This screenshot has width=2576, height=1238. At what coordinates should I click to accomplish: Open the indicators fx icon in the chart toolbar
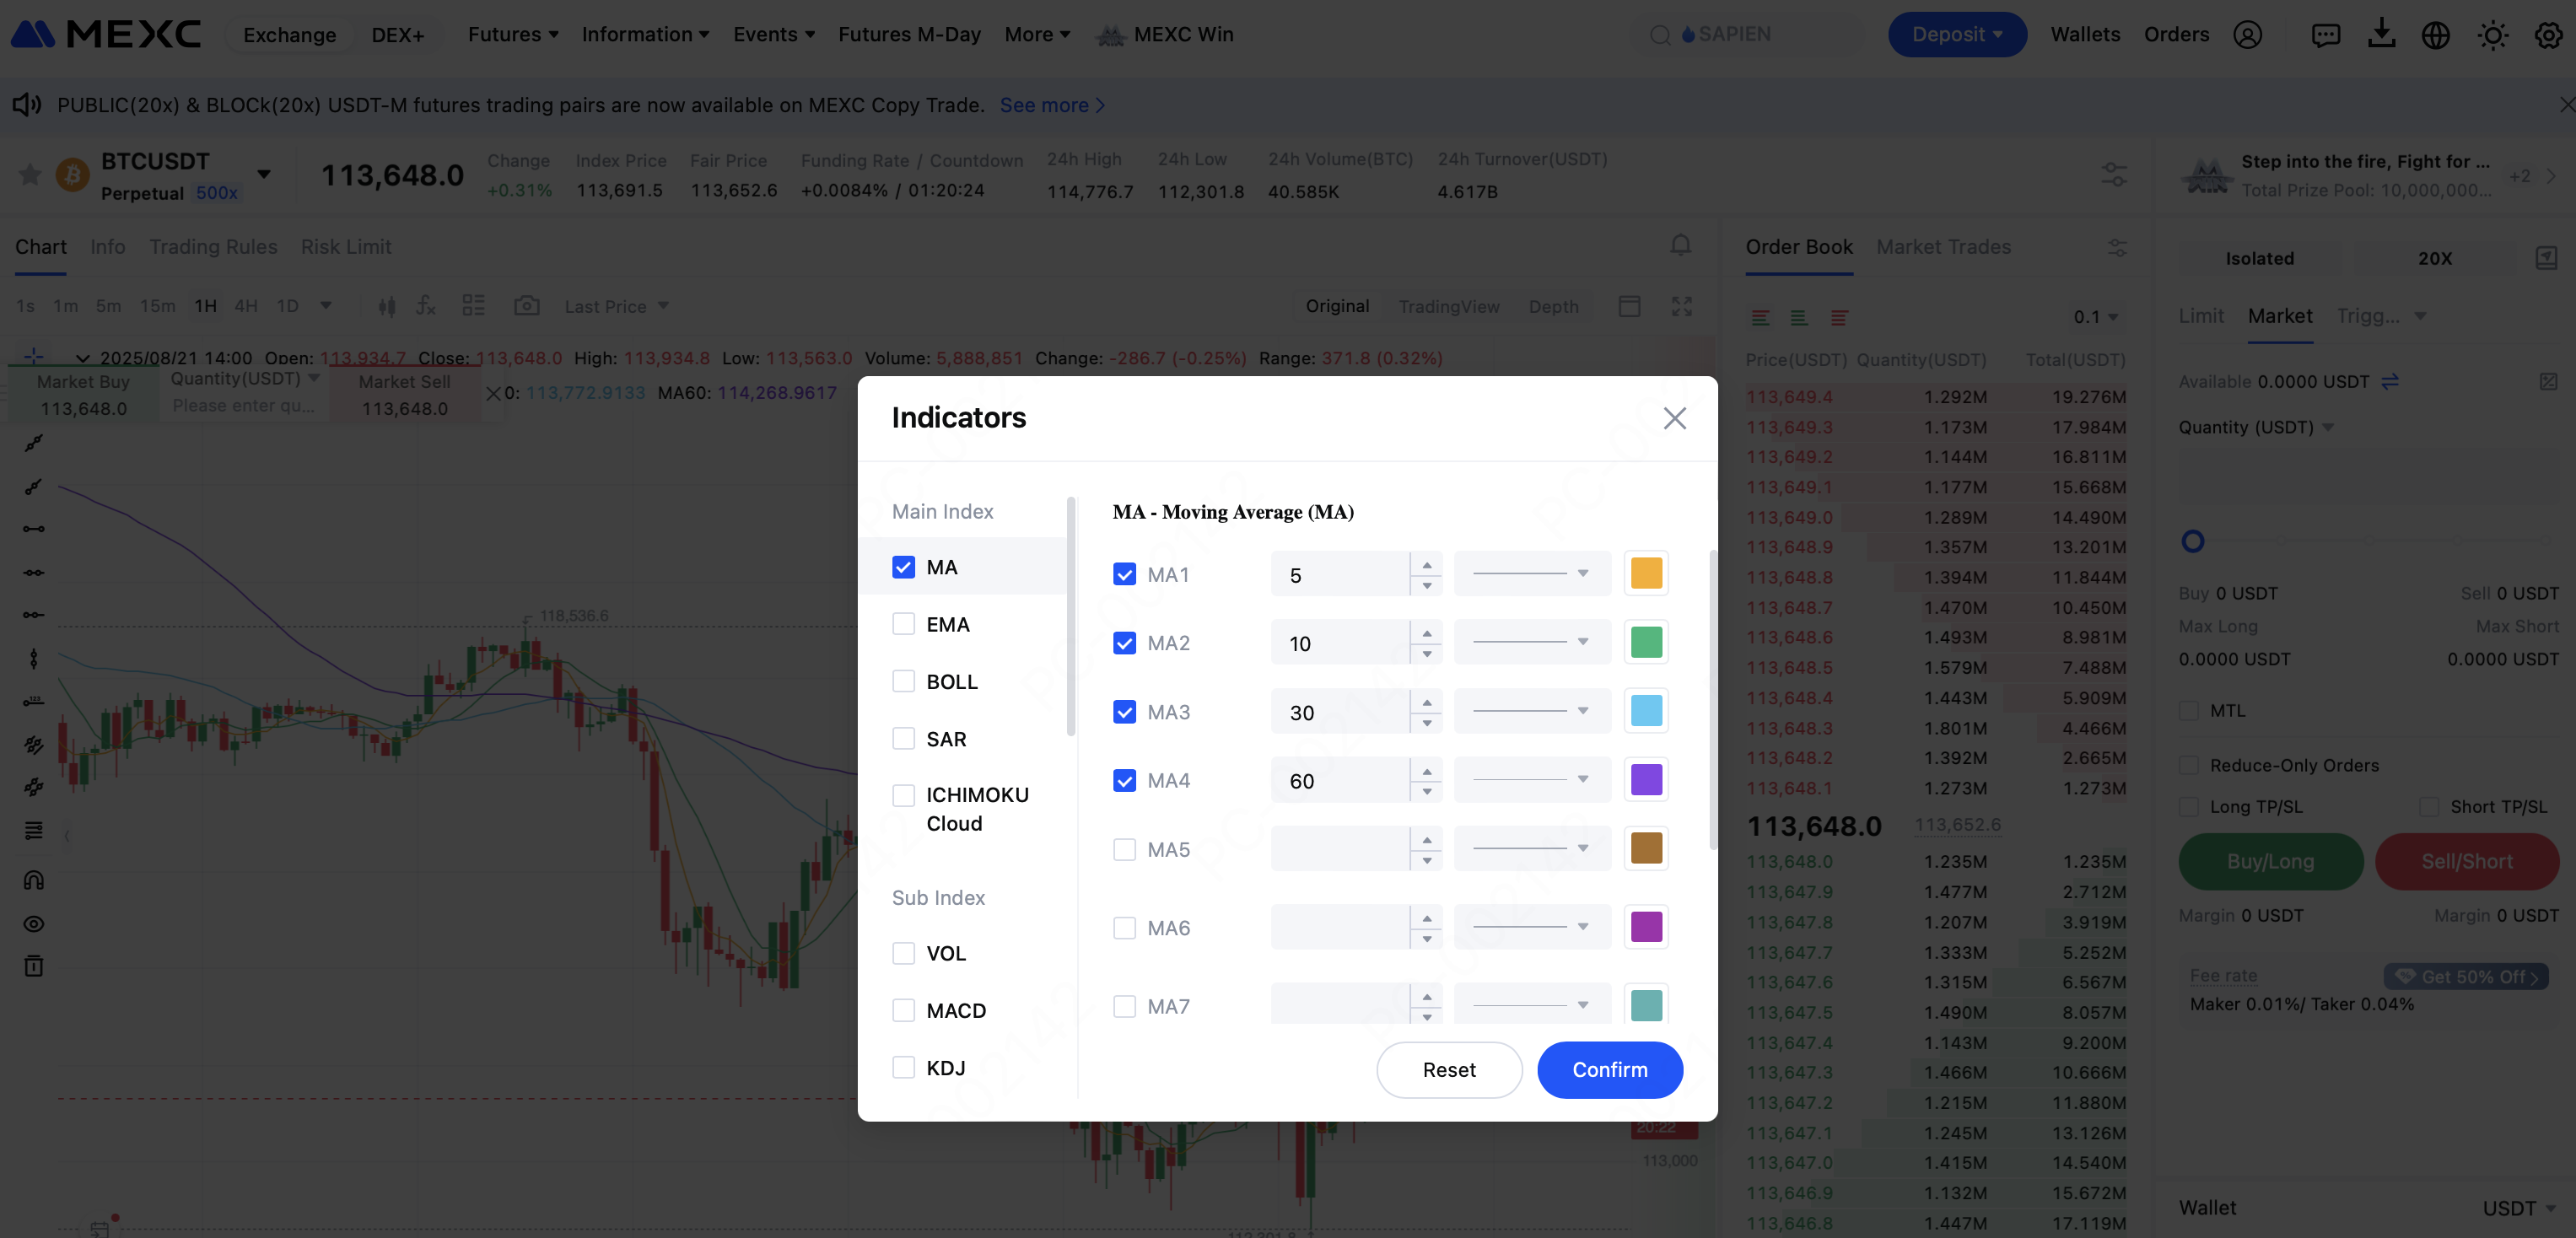[x=426, y=306]
